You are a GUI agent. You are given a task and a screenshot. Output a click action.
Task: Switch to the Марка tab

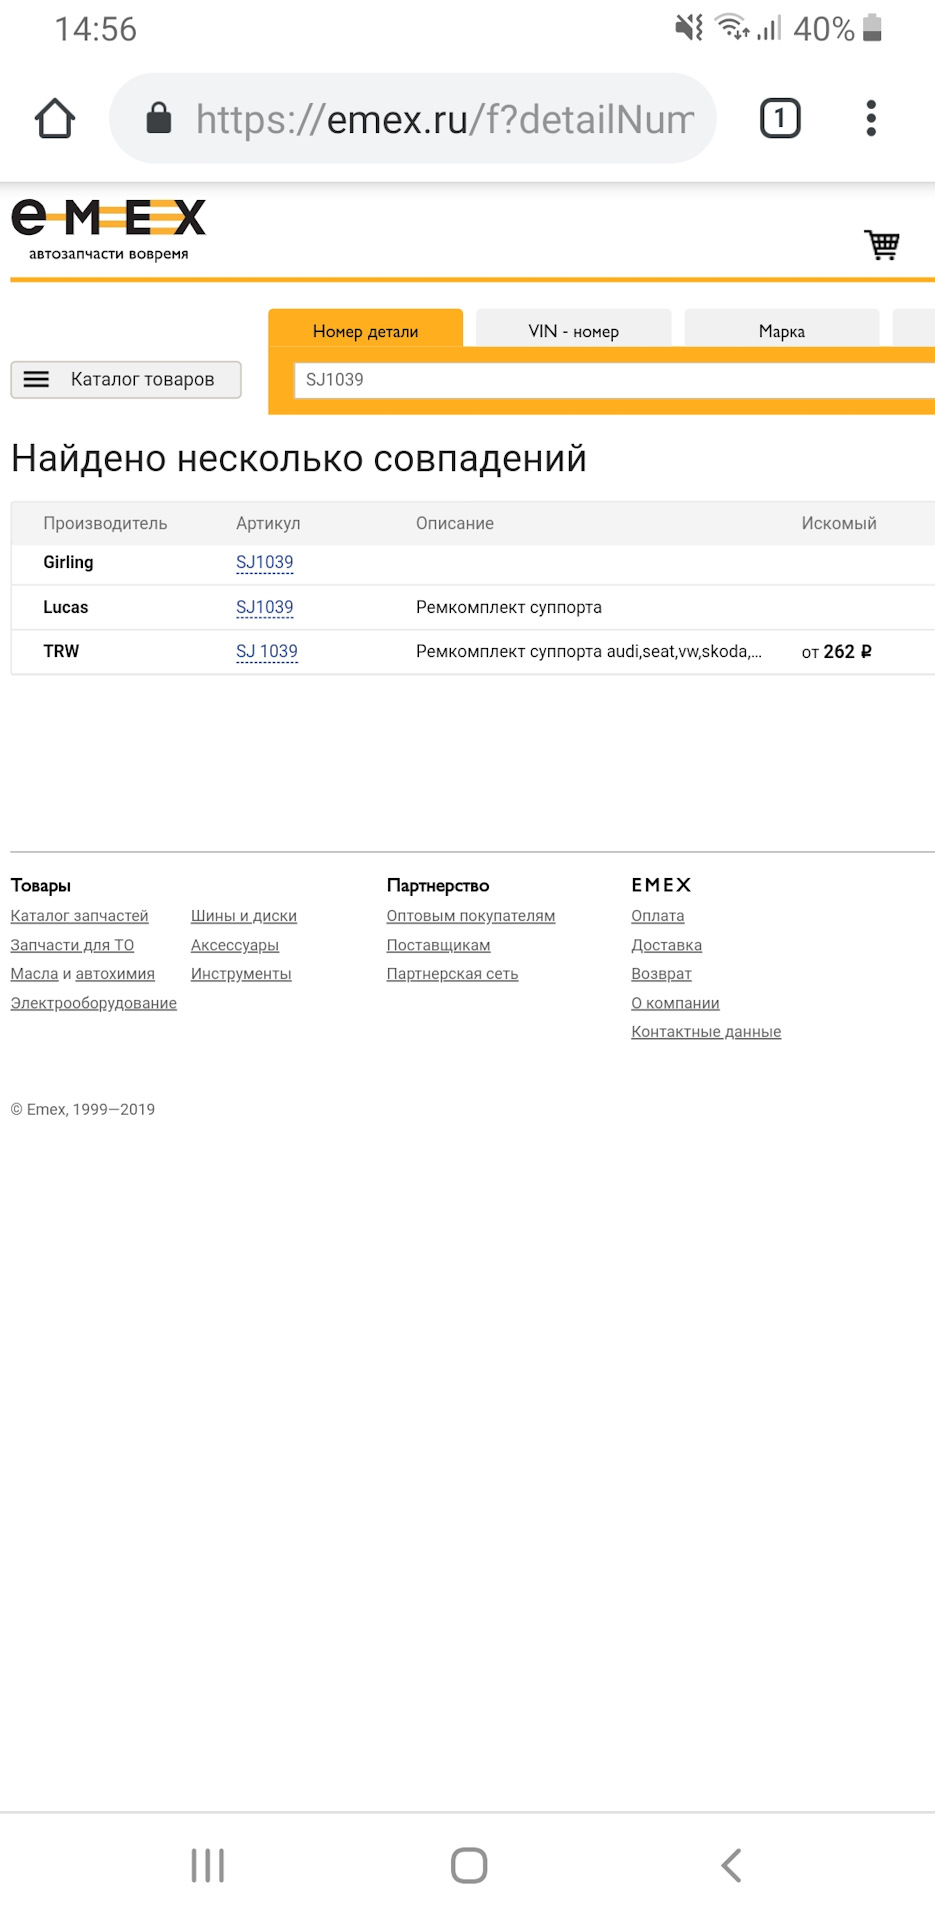coord(781,331)
